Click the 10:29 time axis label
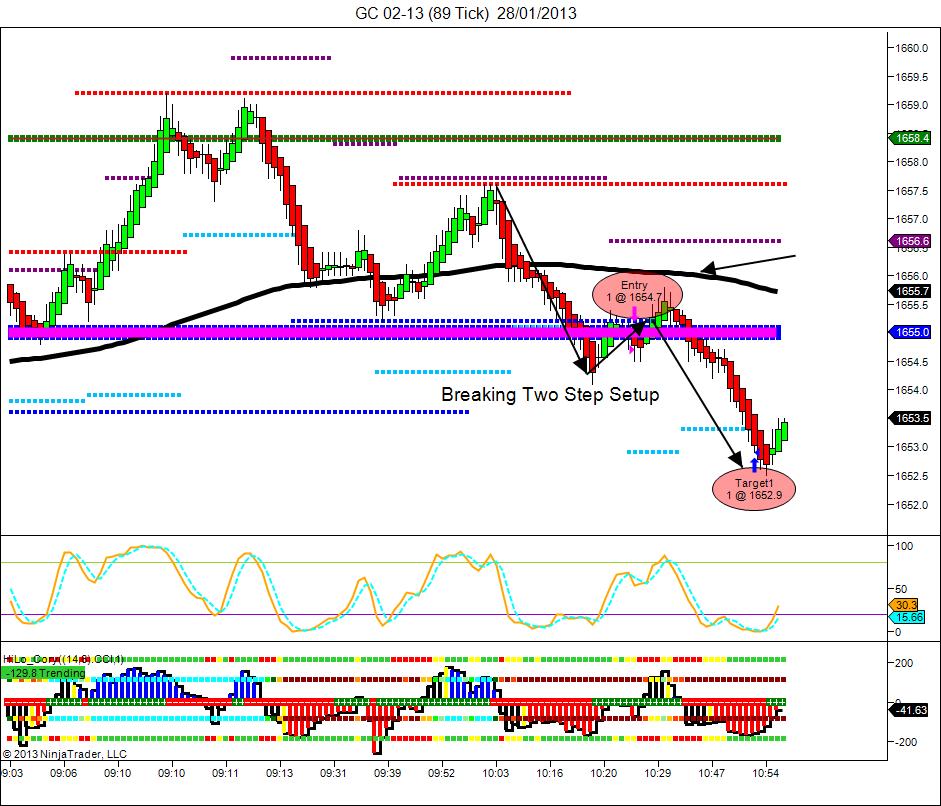The width and height of the screenshot is (941, 806). [657, 773]
